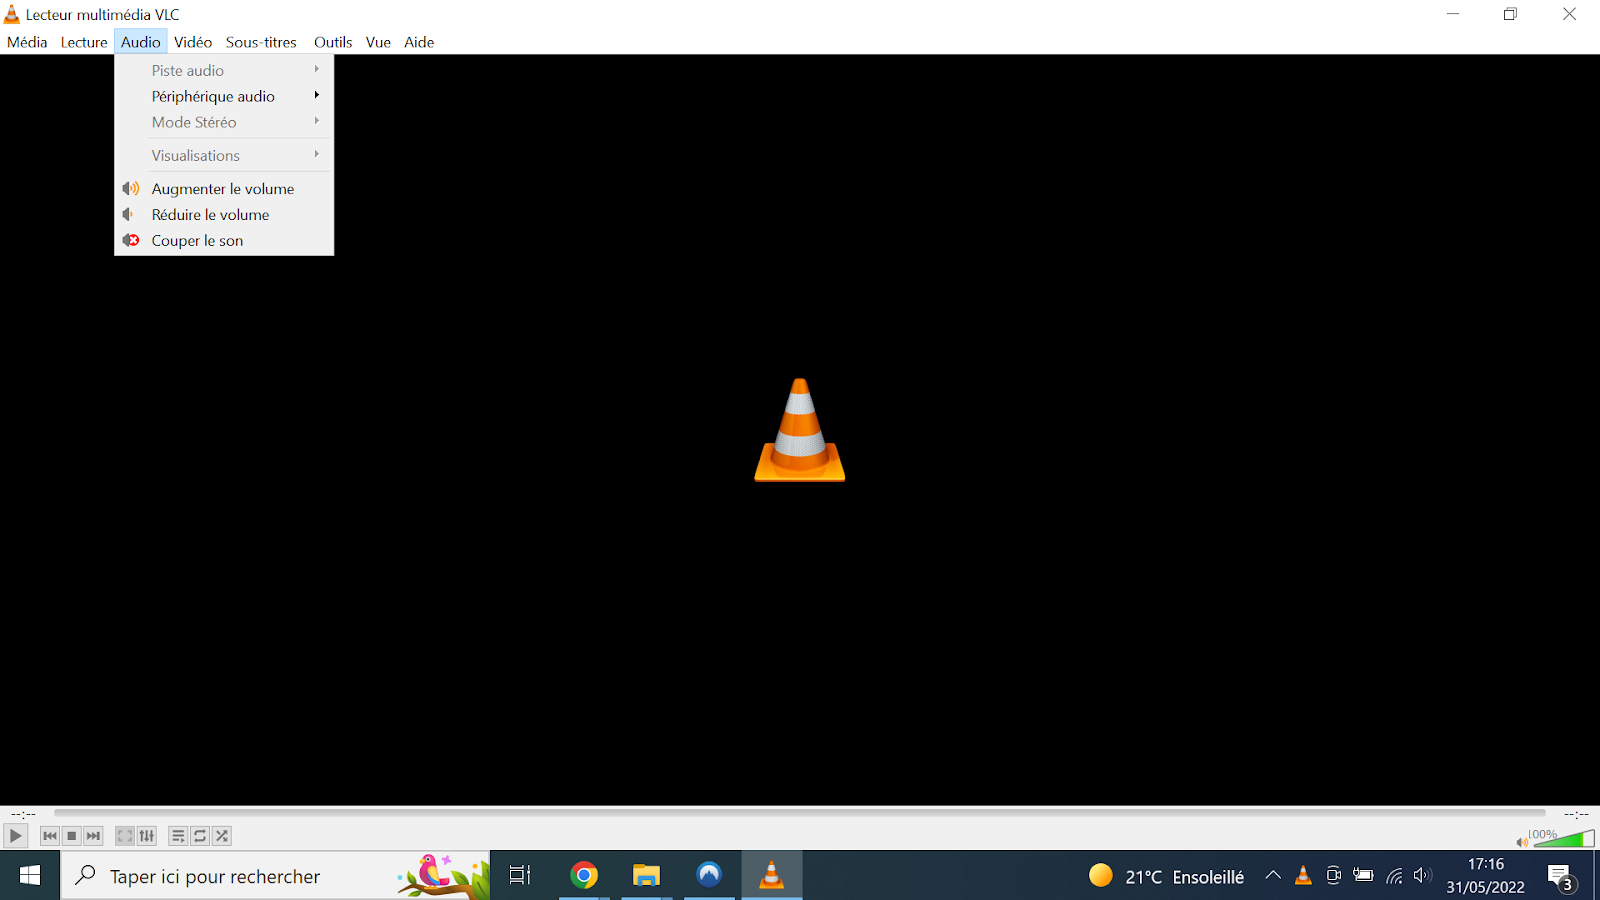This screenshot has width=1600, height=900.
Task: Click the playback seek bar
Action: click(x=800, y=813)
